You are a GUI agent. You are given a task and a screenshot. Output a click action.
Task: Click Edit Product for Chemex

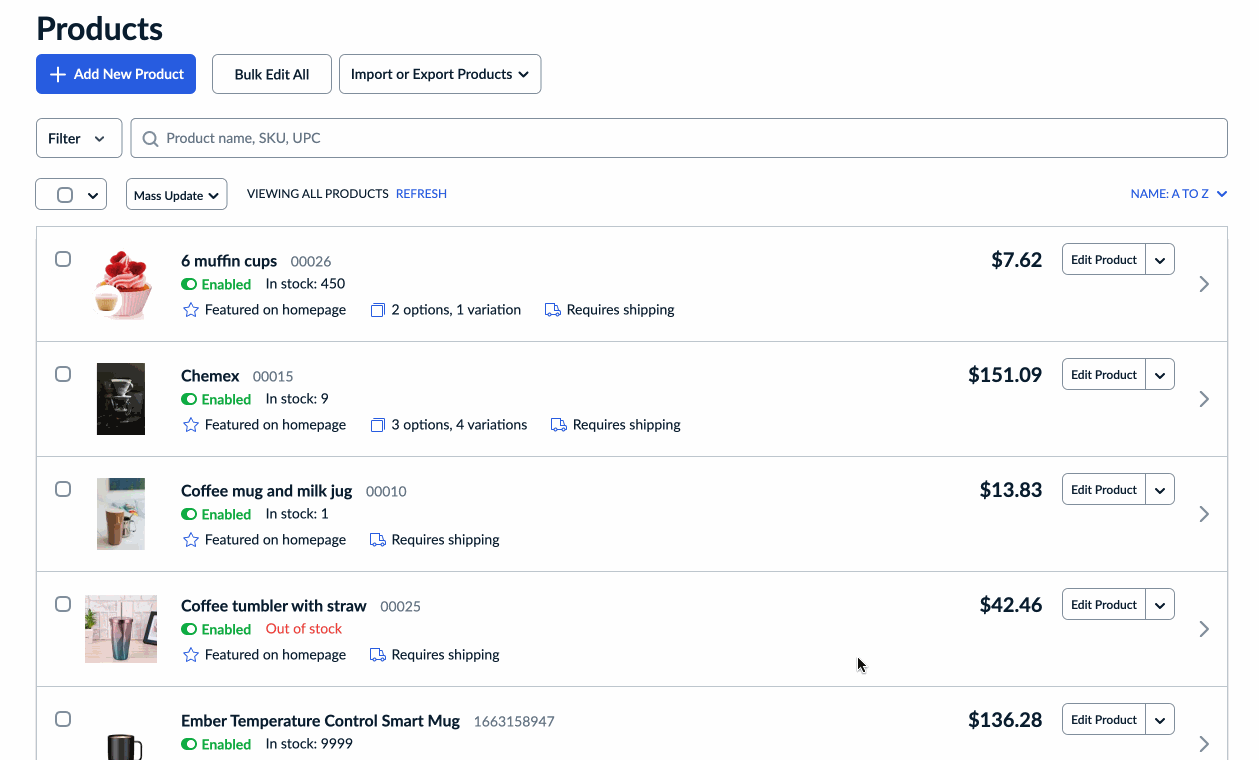pos(1104,375)
